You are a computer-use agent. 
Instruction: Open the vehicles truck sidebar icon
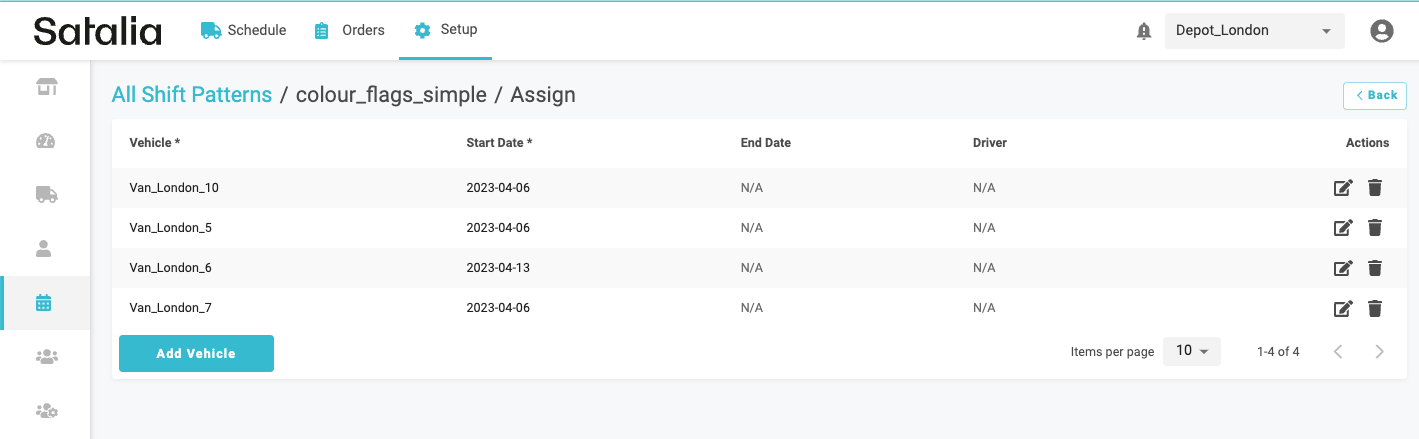coord(45,195)
